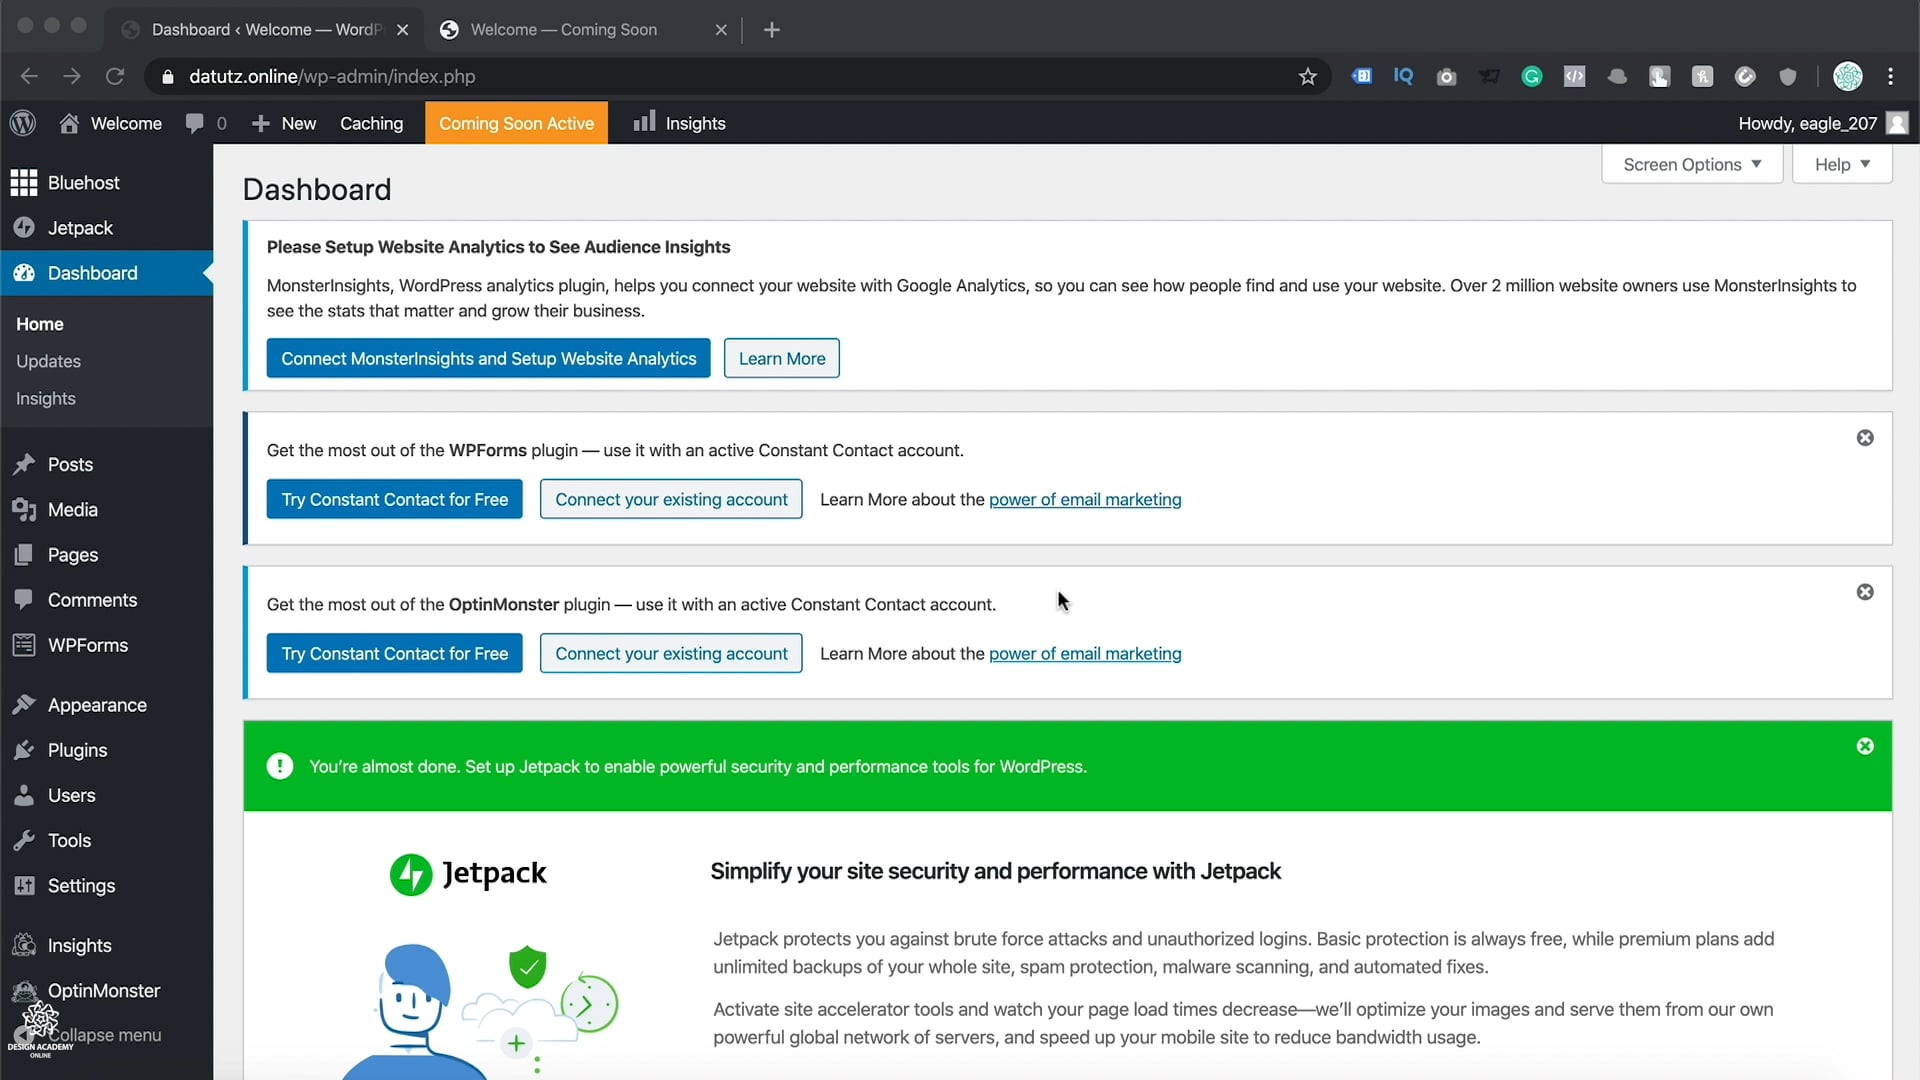Expand the Help dropdown
The height and width of the screenshot is (1080, 1920).
(x=1842, y=164)
